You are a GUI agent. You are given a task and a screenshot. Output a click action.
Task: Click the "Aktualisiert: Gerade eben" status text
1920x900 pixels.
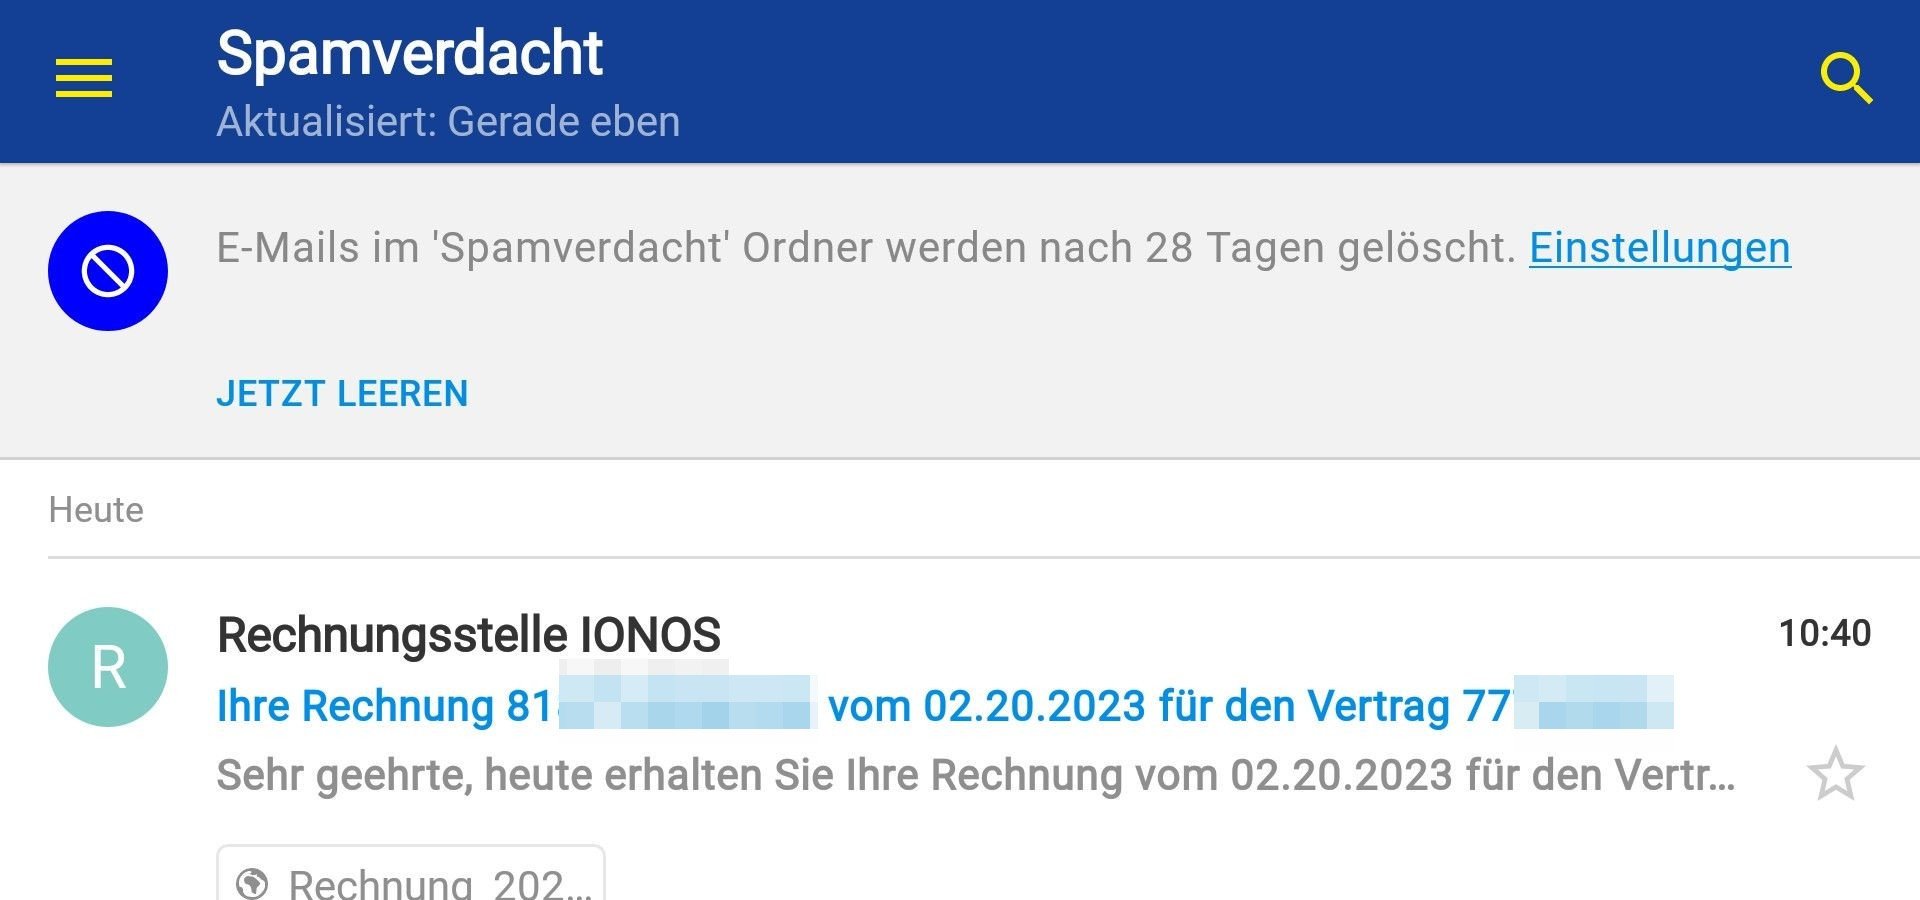(448, 122)
